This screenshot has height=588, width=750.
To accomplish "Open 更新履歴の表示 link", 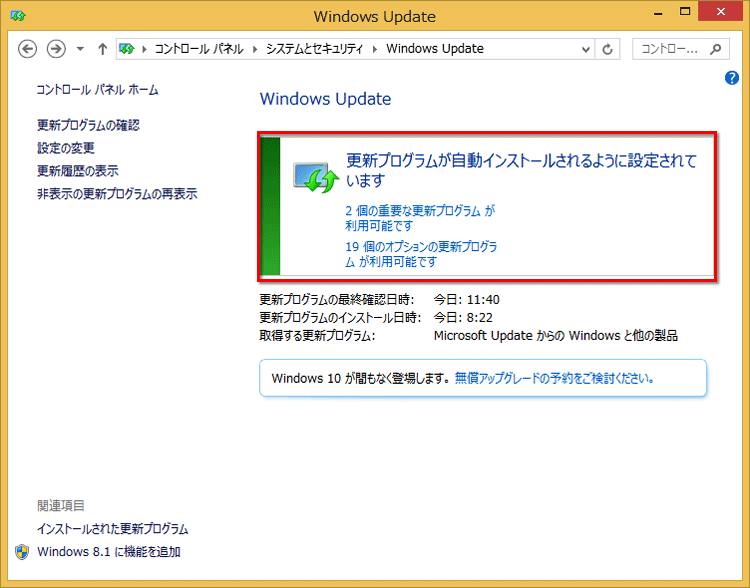I will tap(77, 171).
